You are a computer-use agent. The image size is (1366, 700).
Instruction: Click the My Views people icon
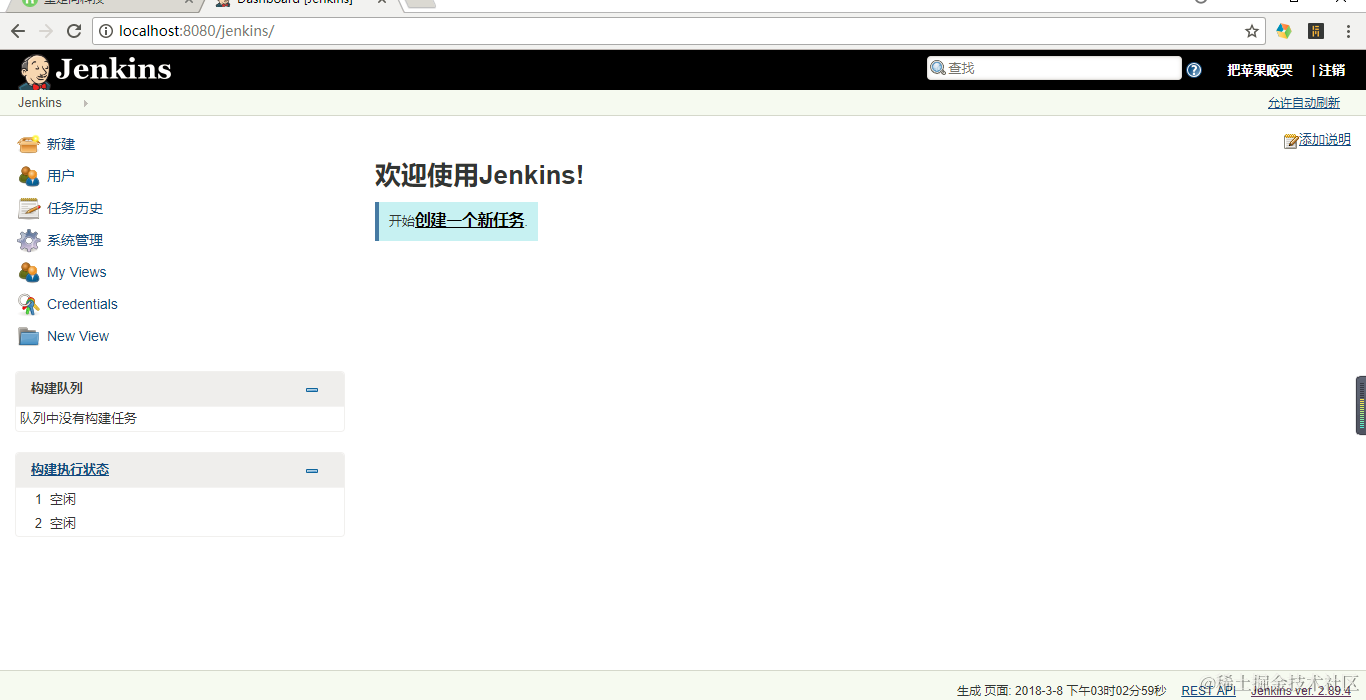(29, 272)
